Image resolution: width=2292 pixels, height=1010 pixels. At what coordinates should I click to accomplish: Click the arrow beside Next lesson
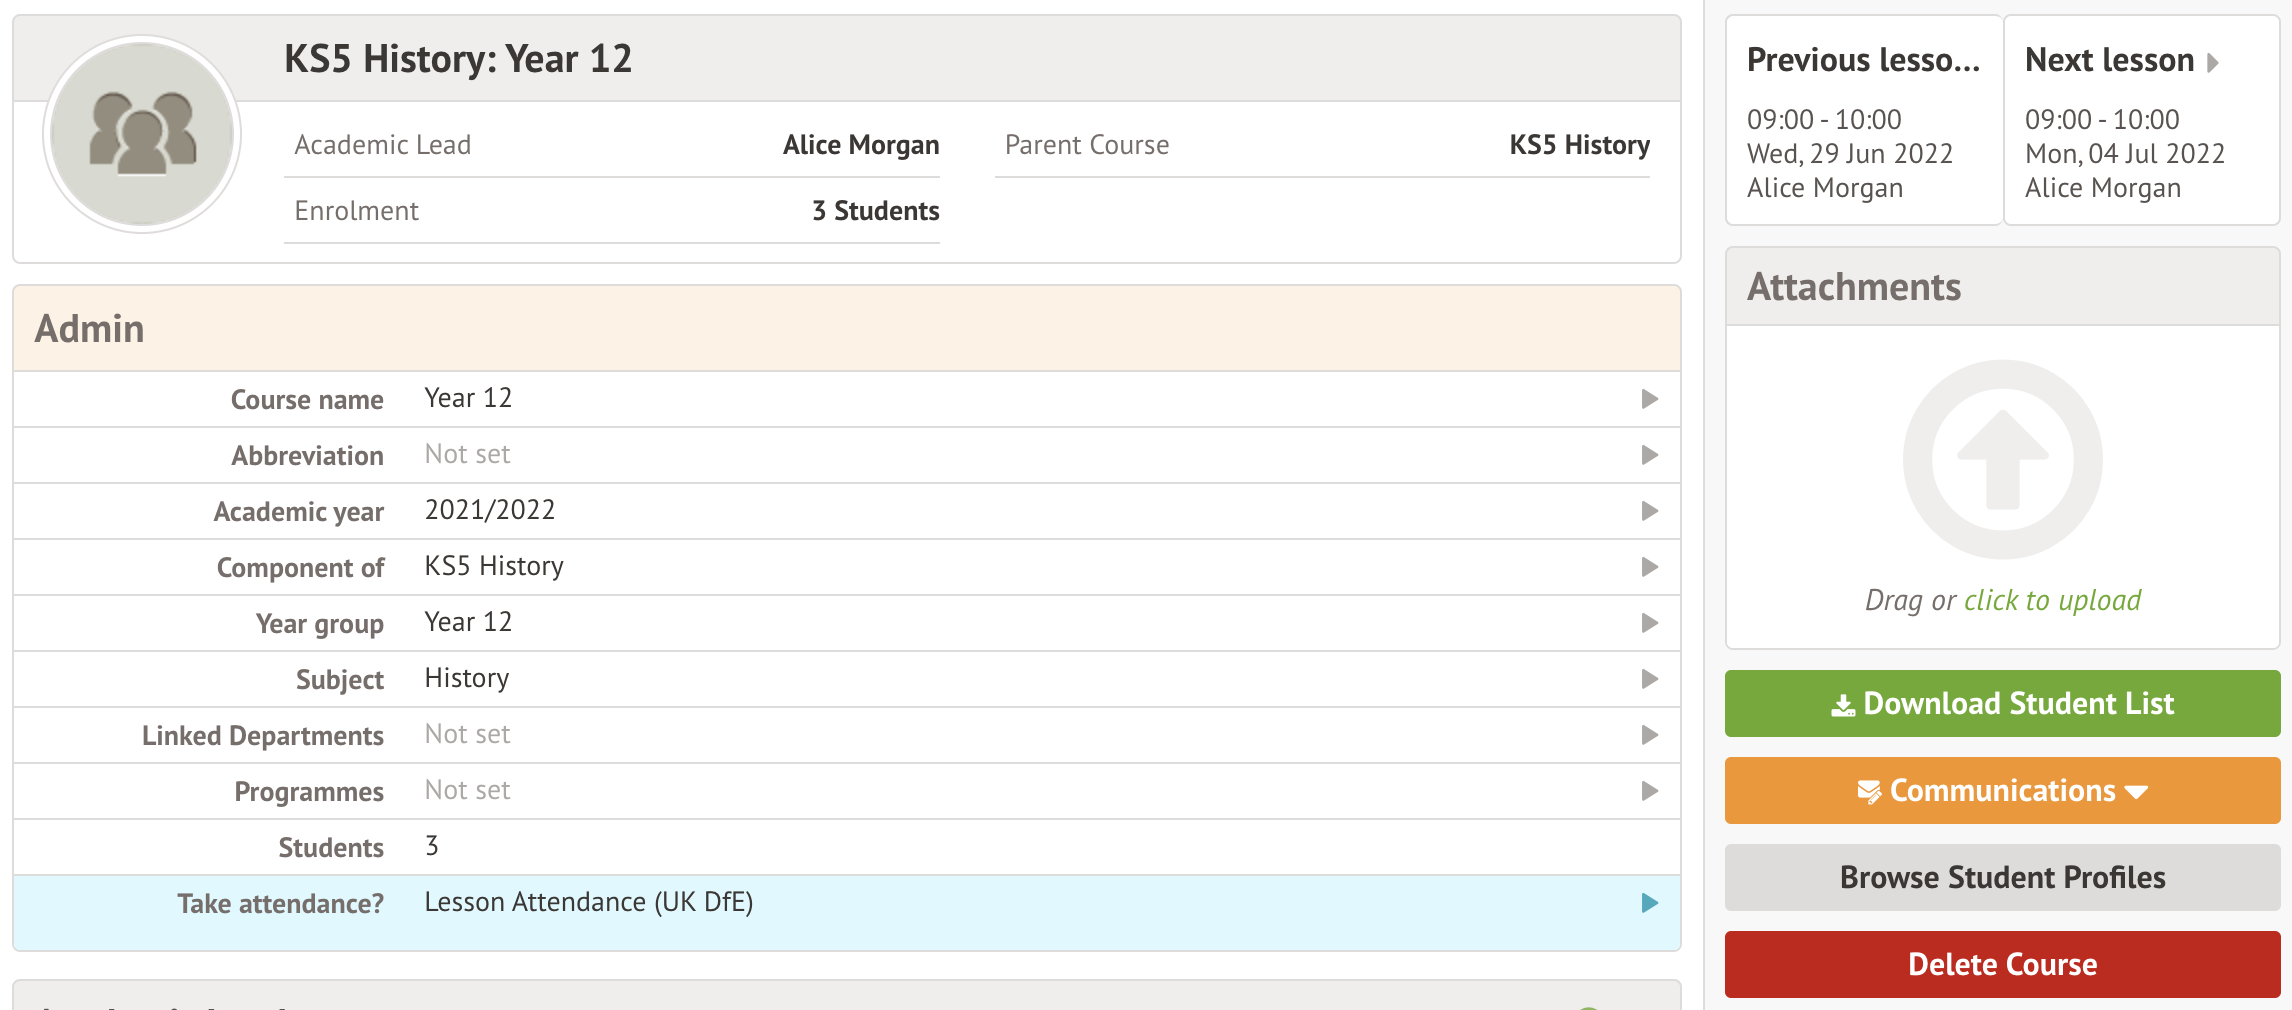click(x=2213, y=62)
